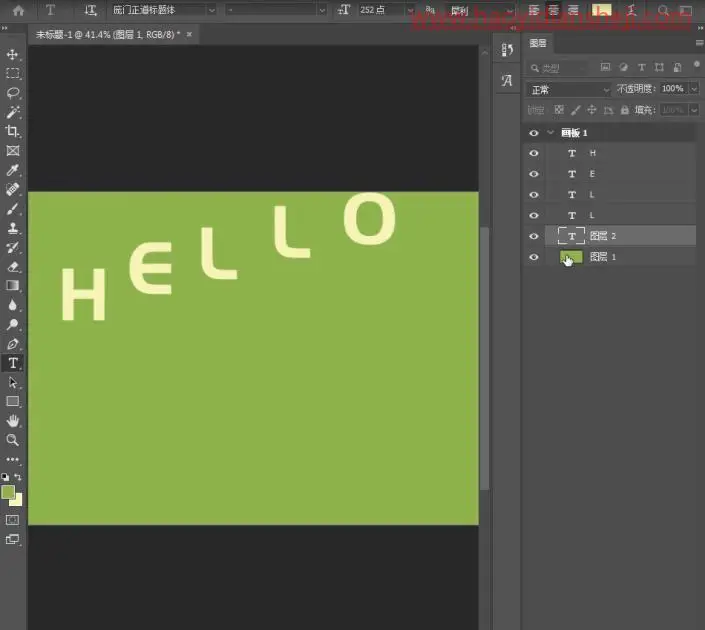The width and height of the screenshot is (705, 630).
Task: Click the Create Warped Text icon
Action: pyautogui.click(x=631, y=10)
